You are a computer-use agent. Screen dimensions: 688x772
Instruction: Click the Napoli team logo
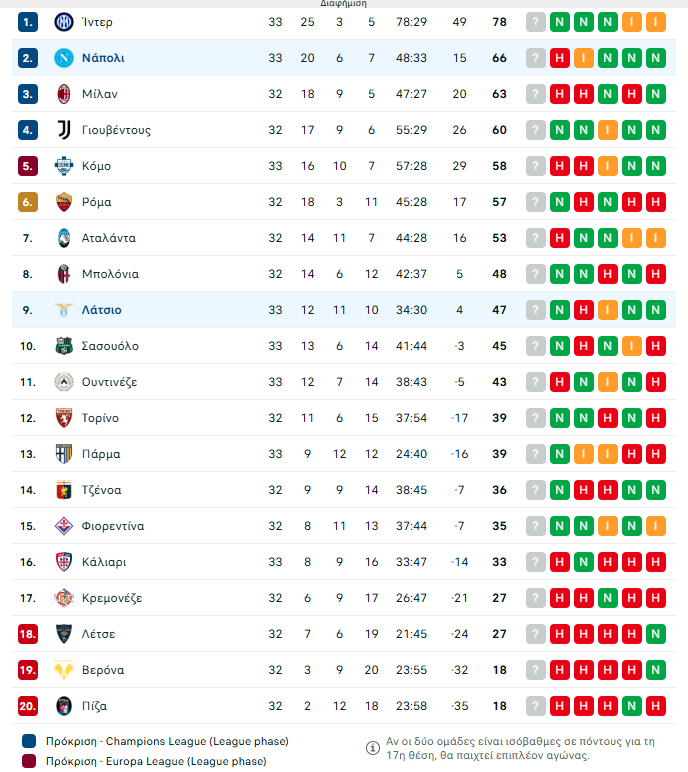click(64, 58)
